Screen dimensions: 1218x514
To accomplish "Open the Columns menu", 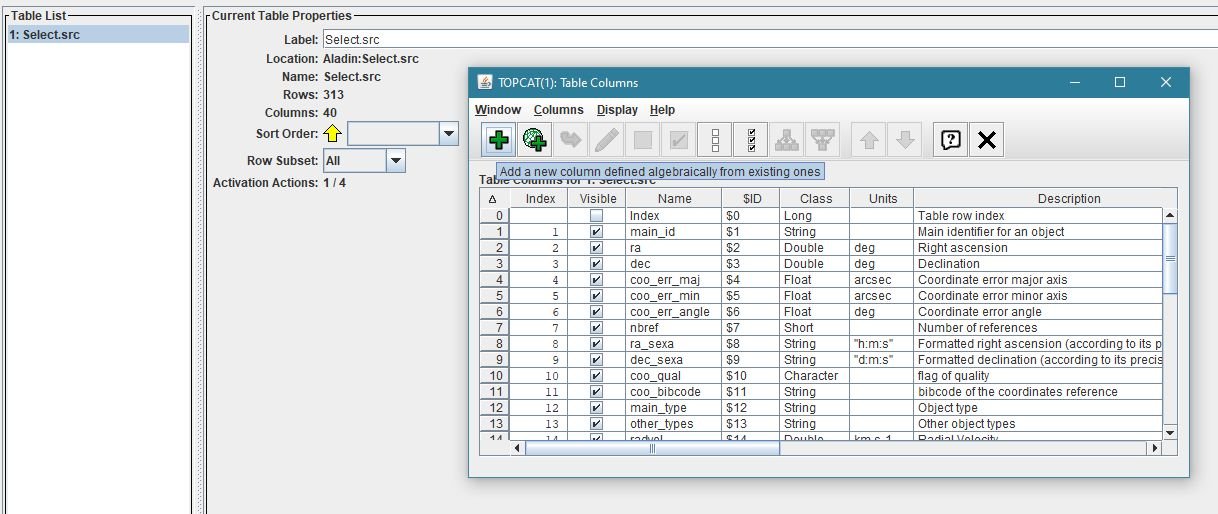I will point(558,110).
